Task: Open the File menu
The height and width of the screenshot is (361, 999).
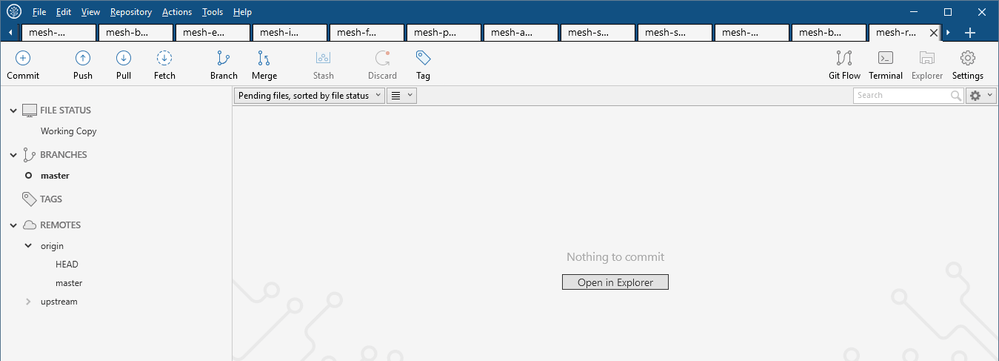Action: pos(39,12)
